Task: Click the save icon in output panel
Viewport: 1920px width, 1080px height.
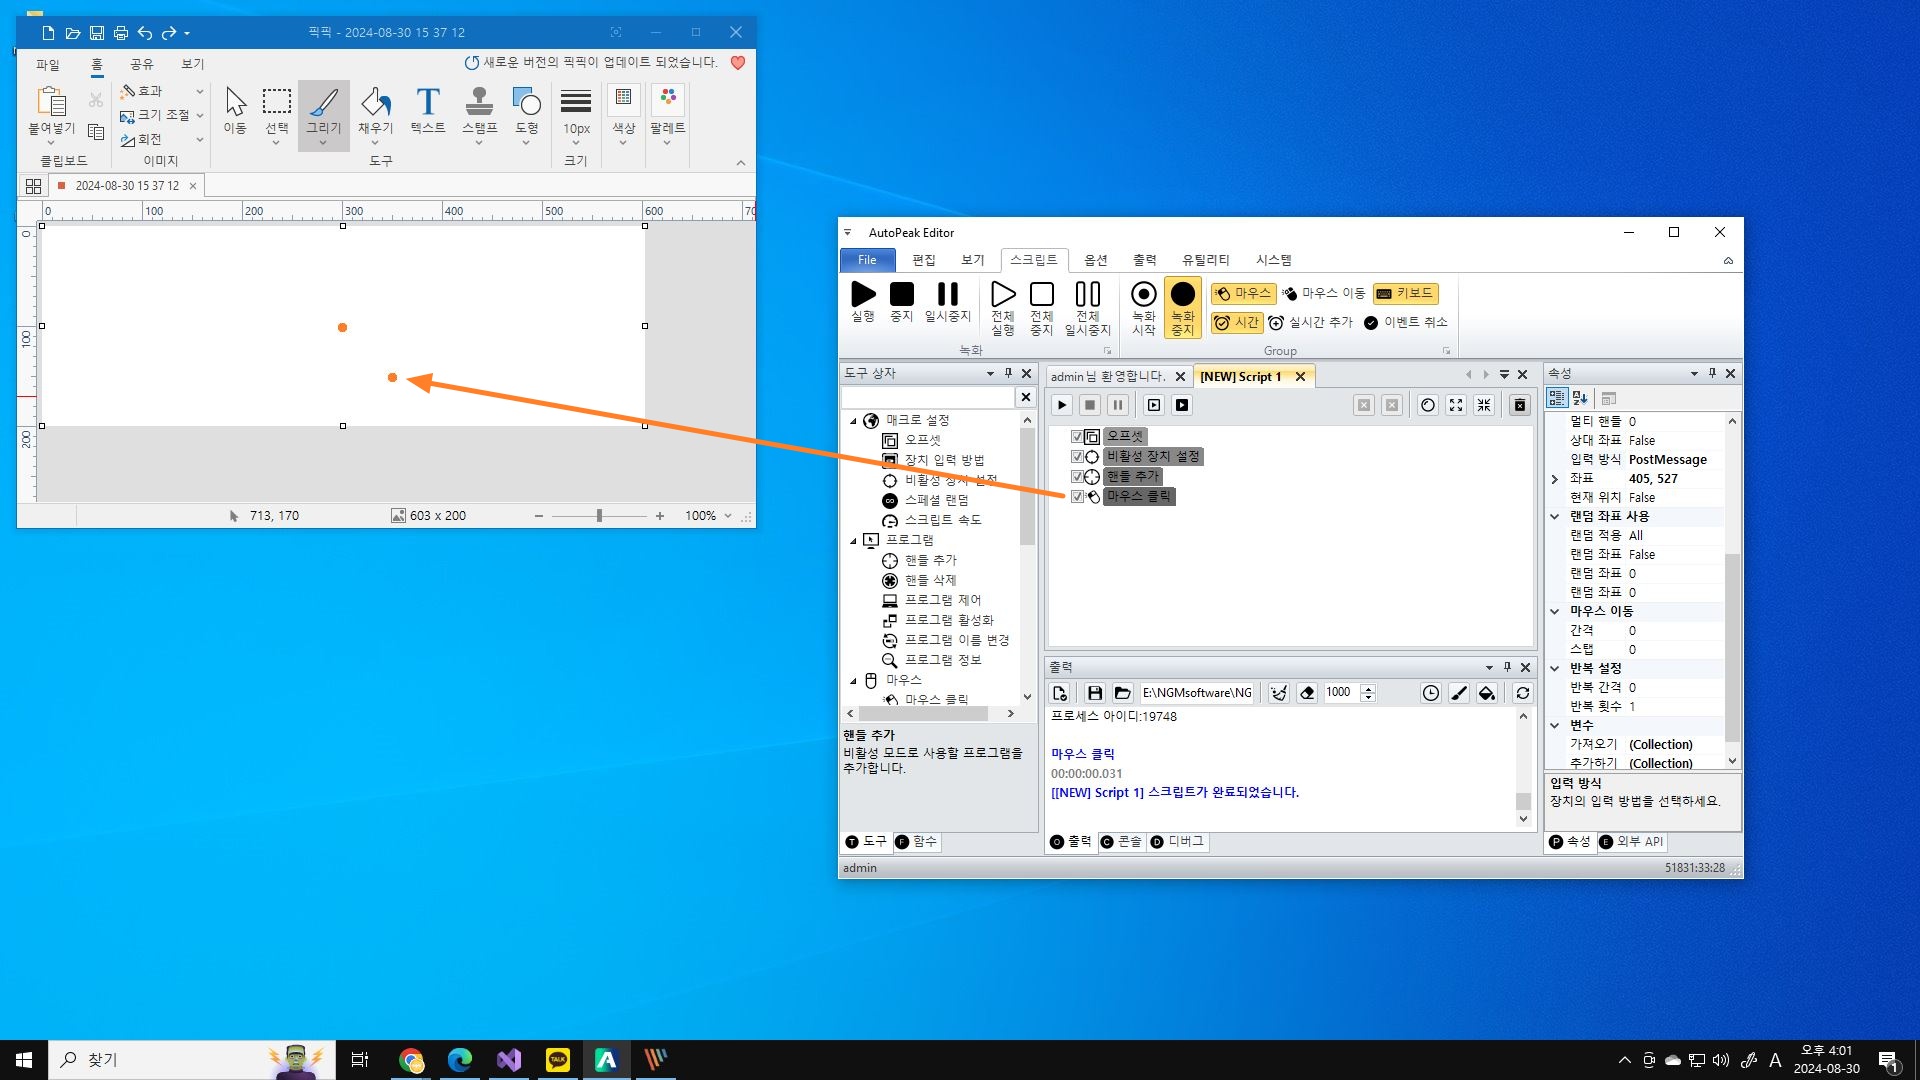Action: (1094, 693)
